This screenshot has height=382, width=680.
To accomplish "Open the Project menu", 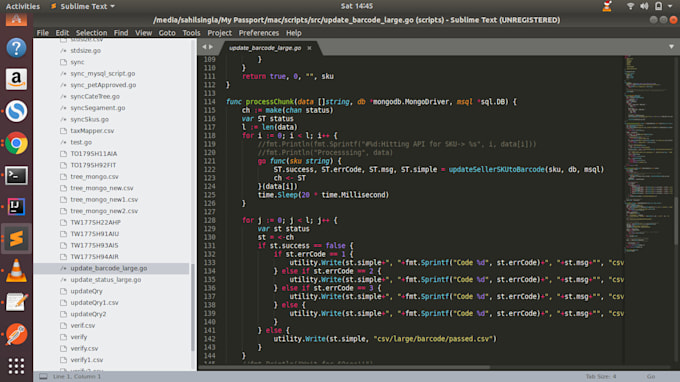I will pos(219,33).
